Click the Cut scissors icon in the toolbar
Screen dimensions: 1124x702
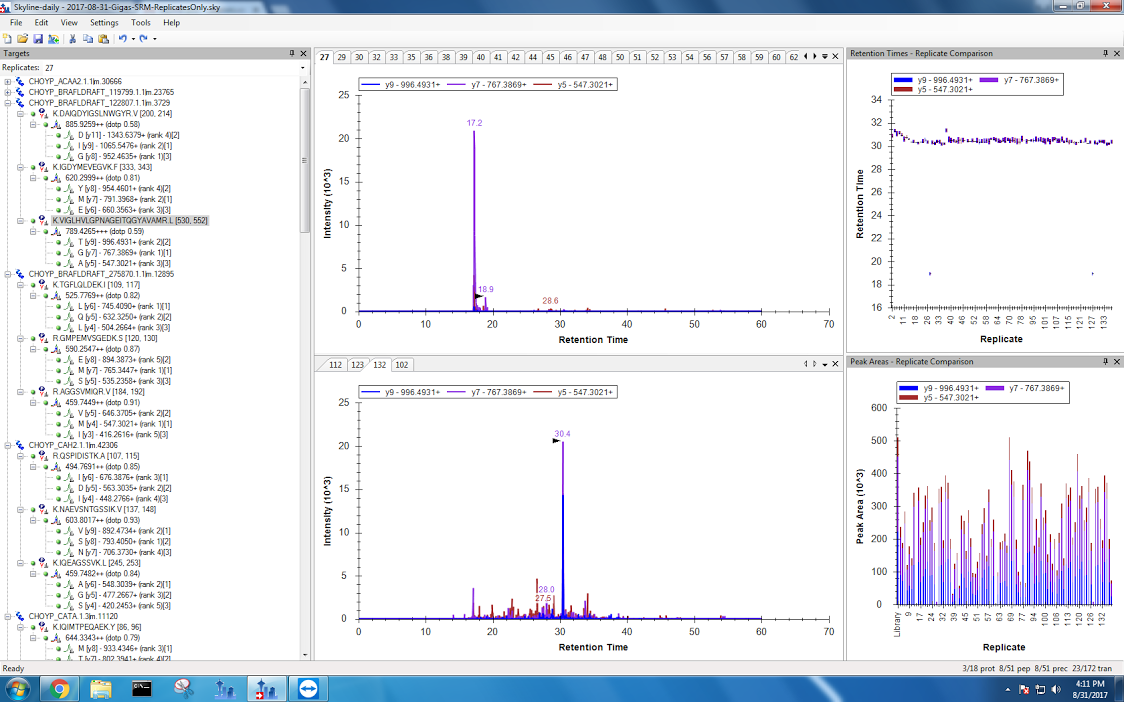pos(73,39)
